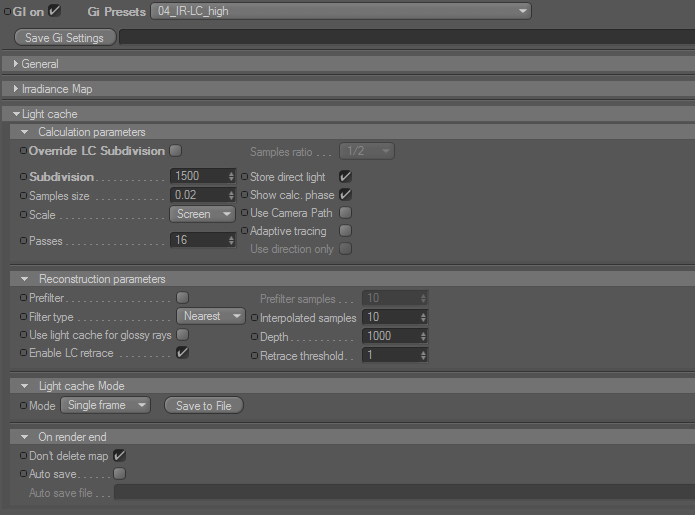Uncheck the Store direct light option

point(345,176)
